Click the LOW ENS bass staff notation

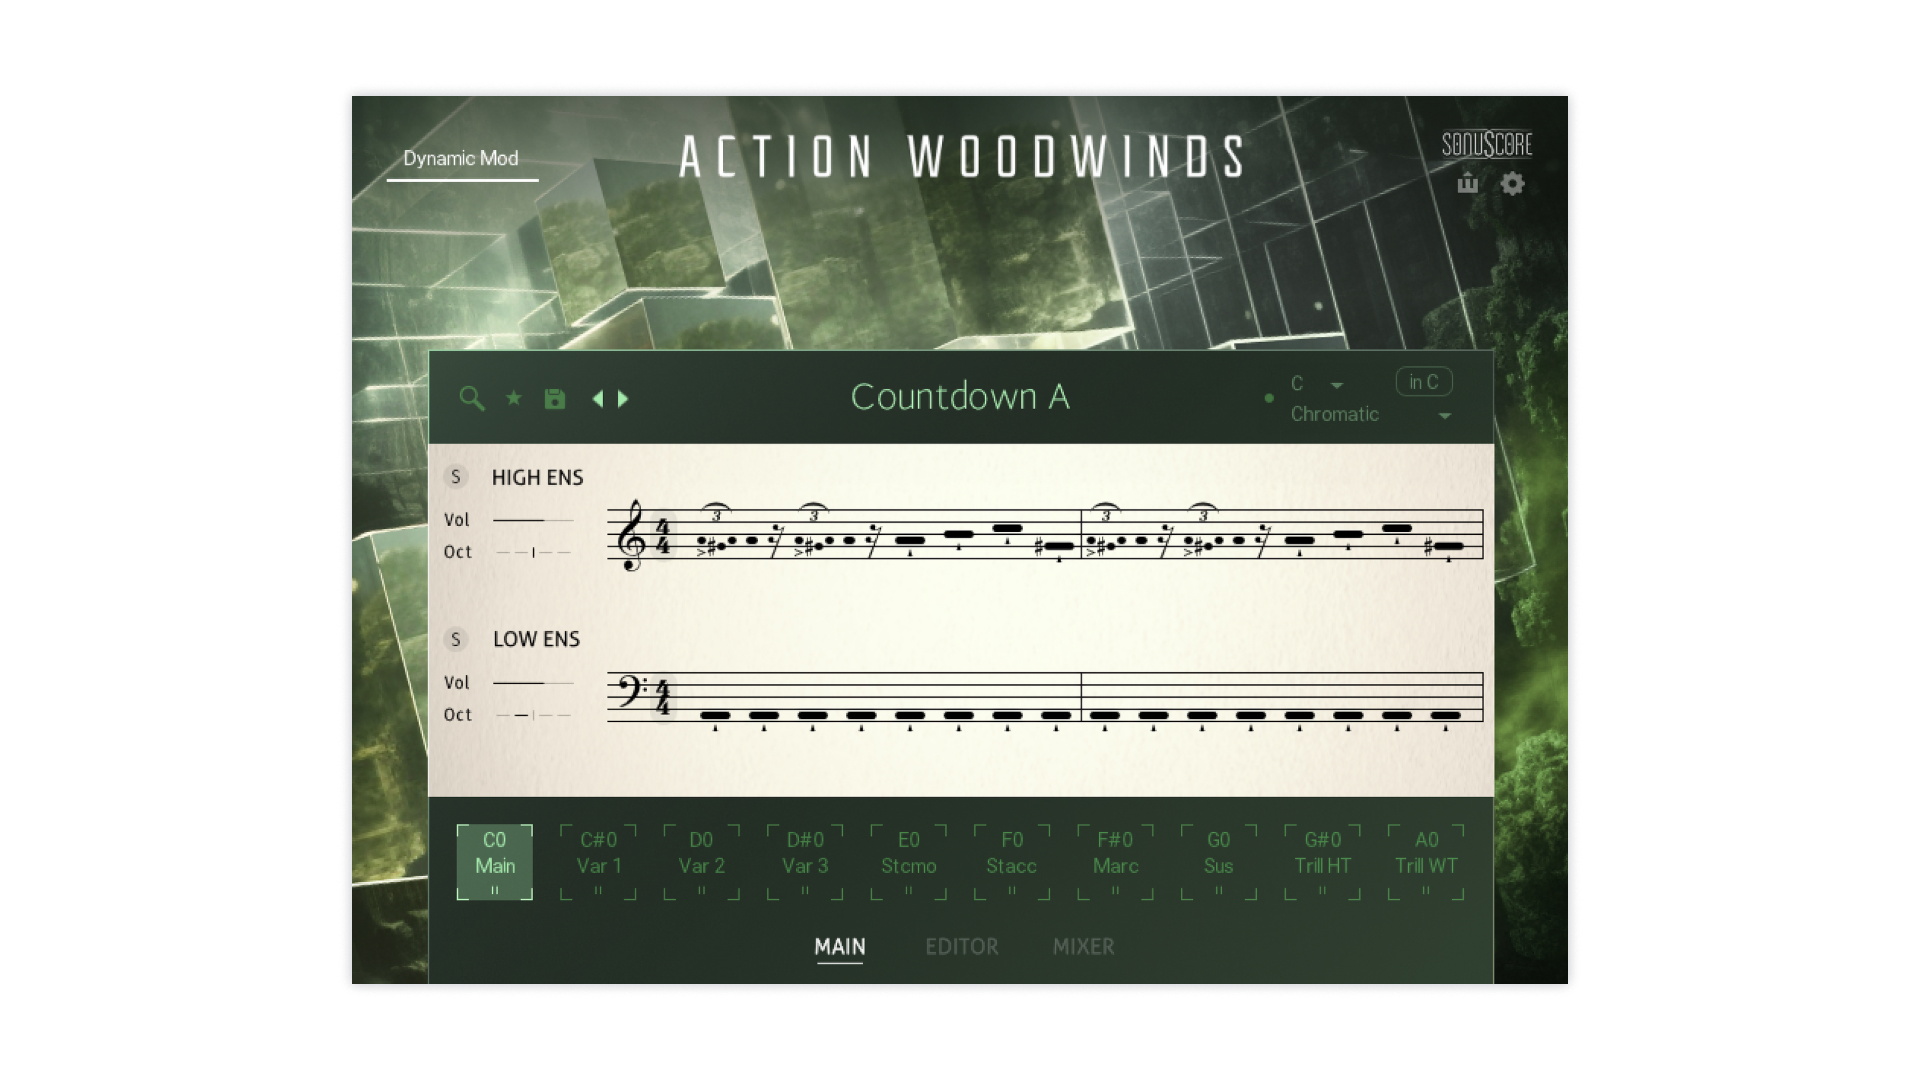[x=1045, y=697]
